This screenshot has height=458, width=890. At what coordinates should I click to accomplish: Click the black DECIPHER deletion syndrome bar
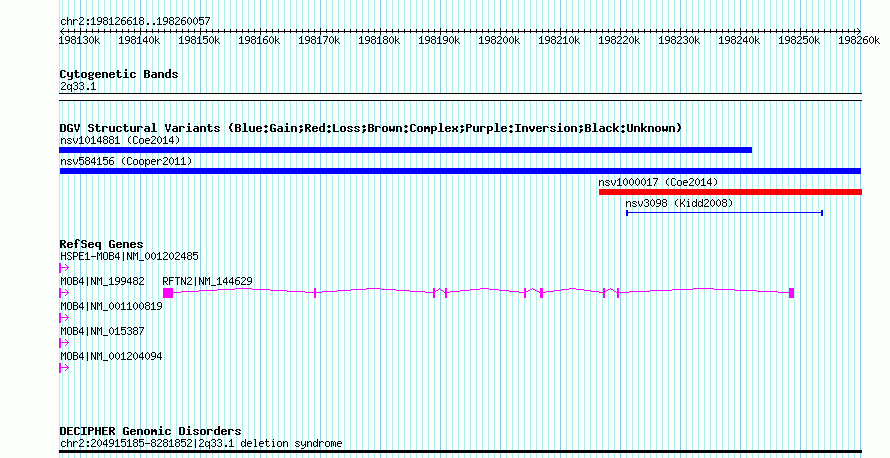coord(460,452)
